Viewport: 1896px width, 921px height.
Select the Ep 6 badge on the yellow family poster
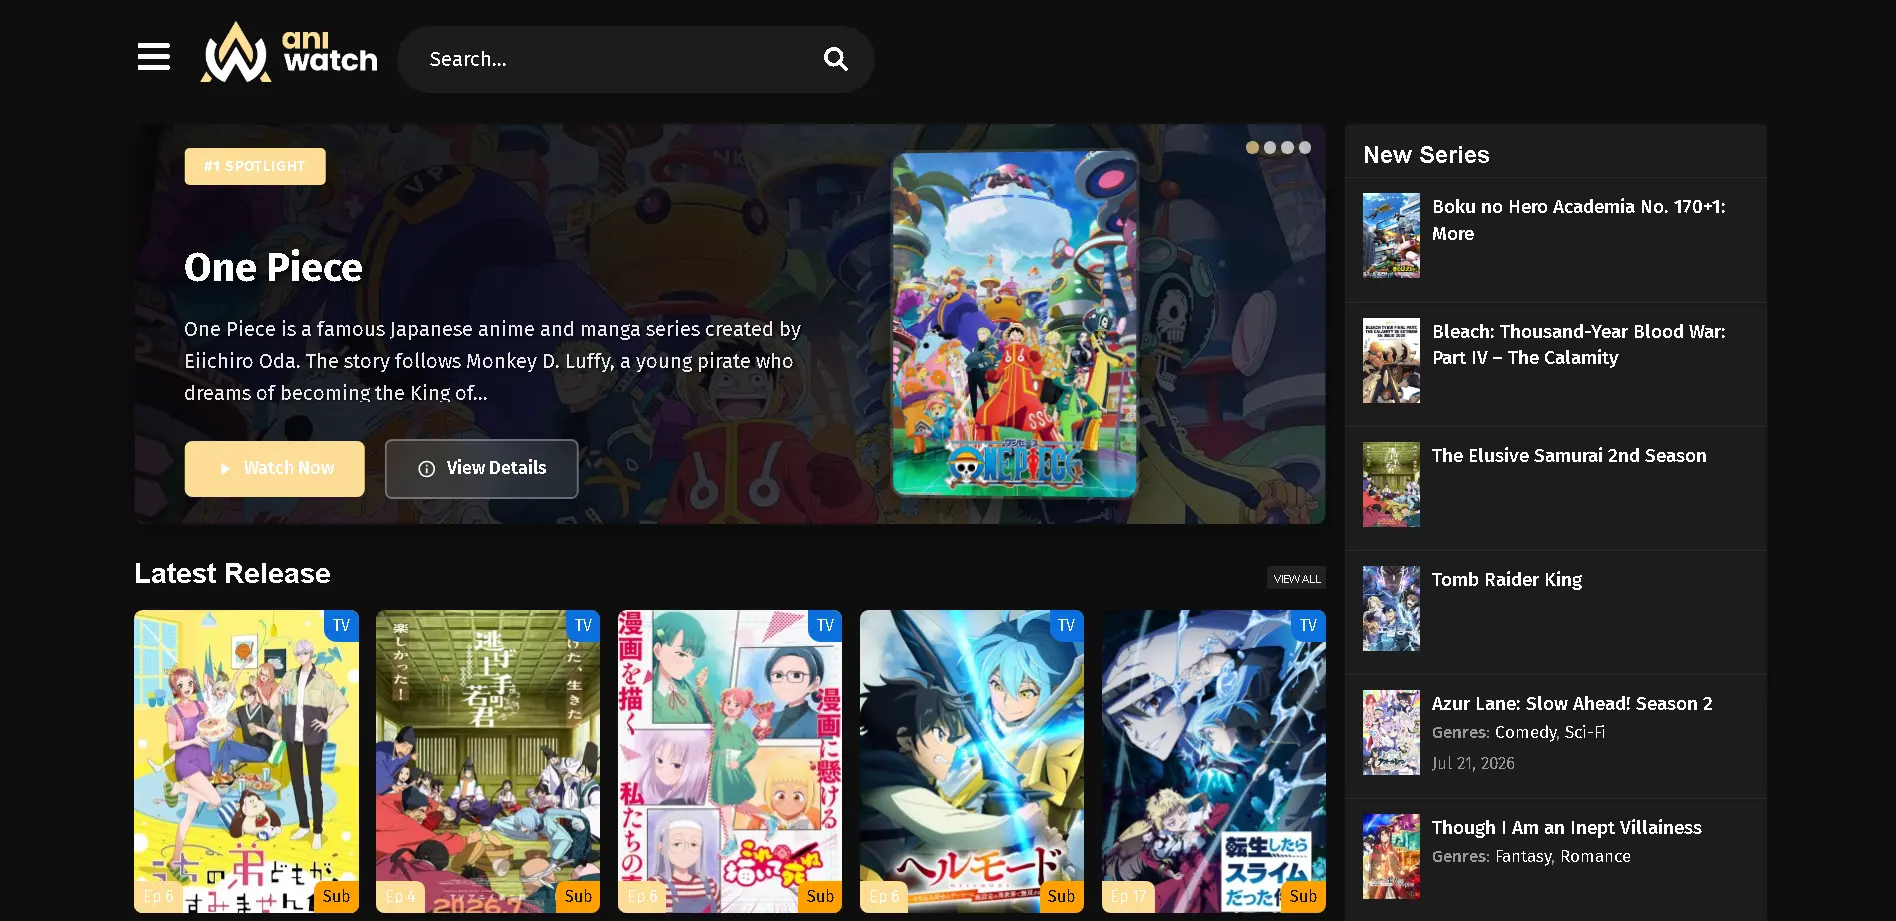[159, 896]
